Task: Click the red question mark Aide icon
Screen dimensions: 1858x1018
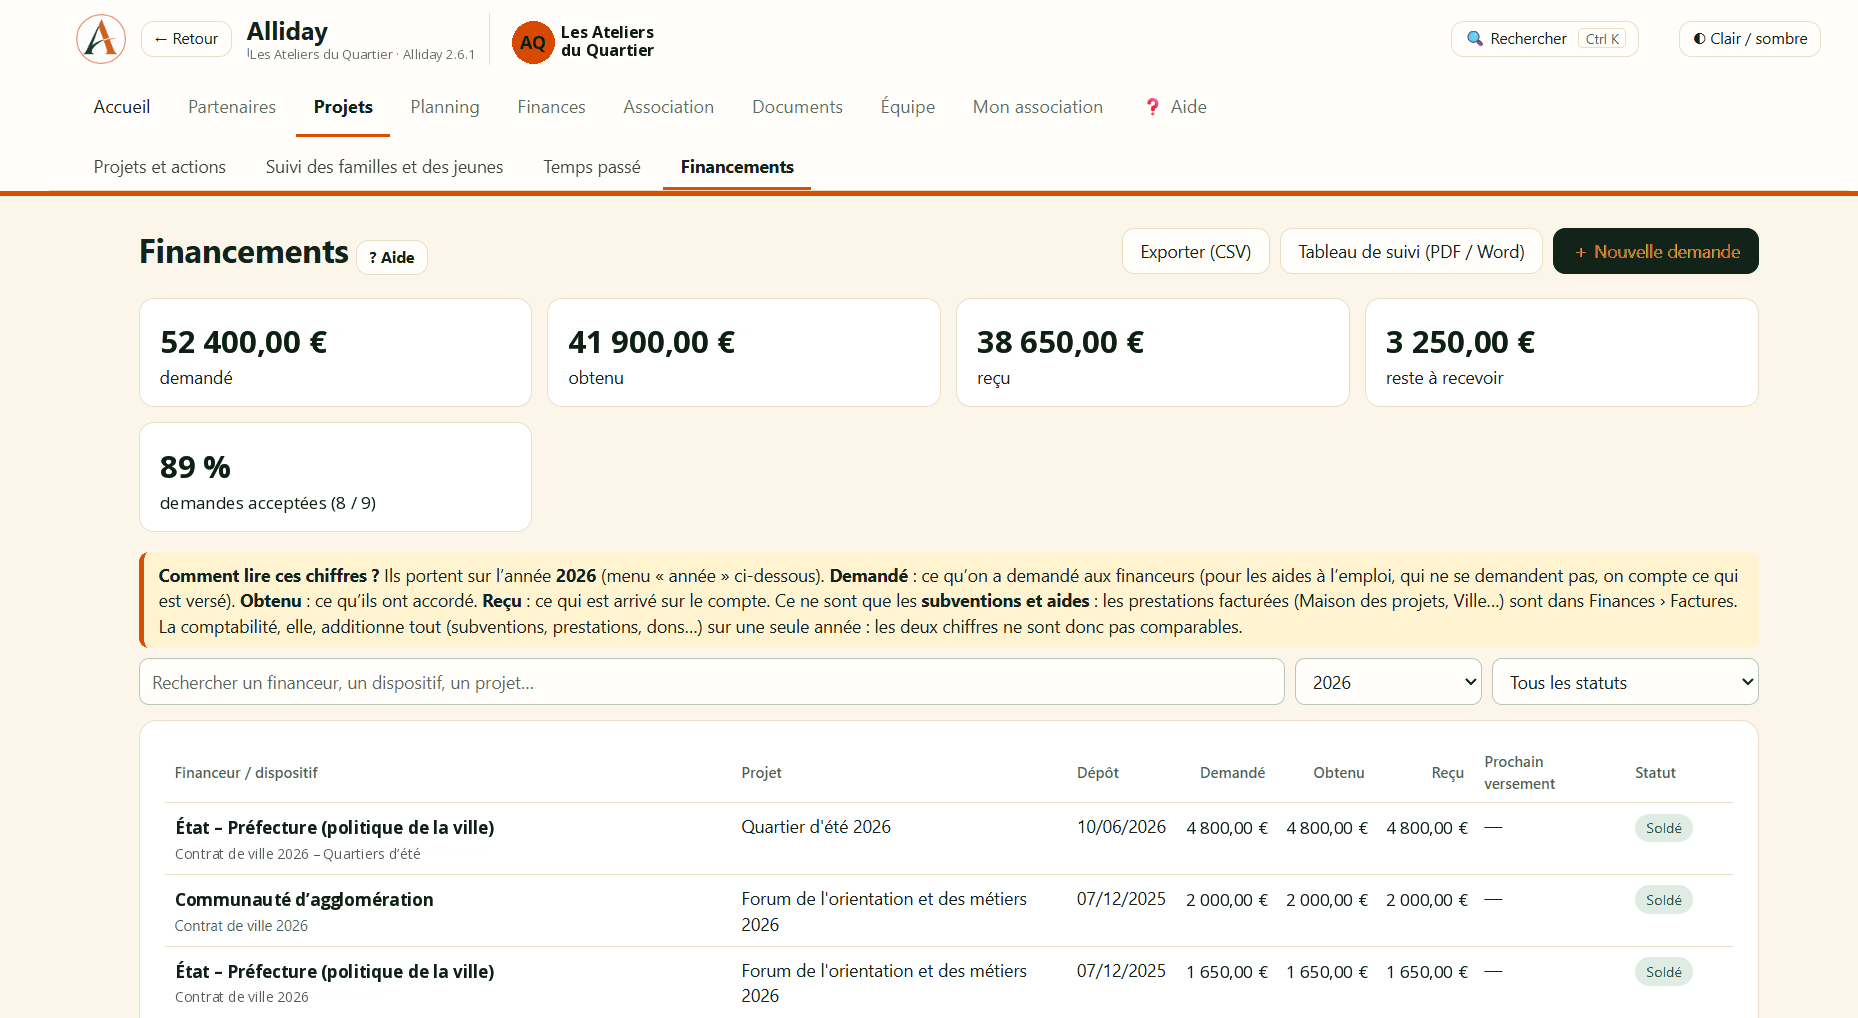Action: [1153, 107]
